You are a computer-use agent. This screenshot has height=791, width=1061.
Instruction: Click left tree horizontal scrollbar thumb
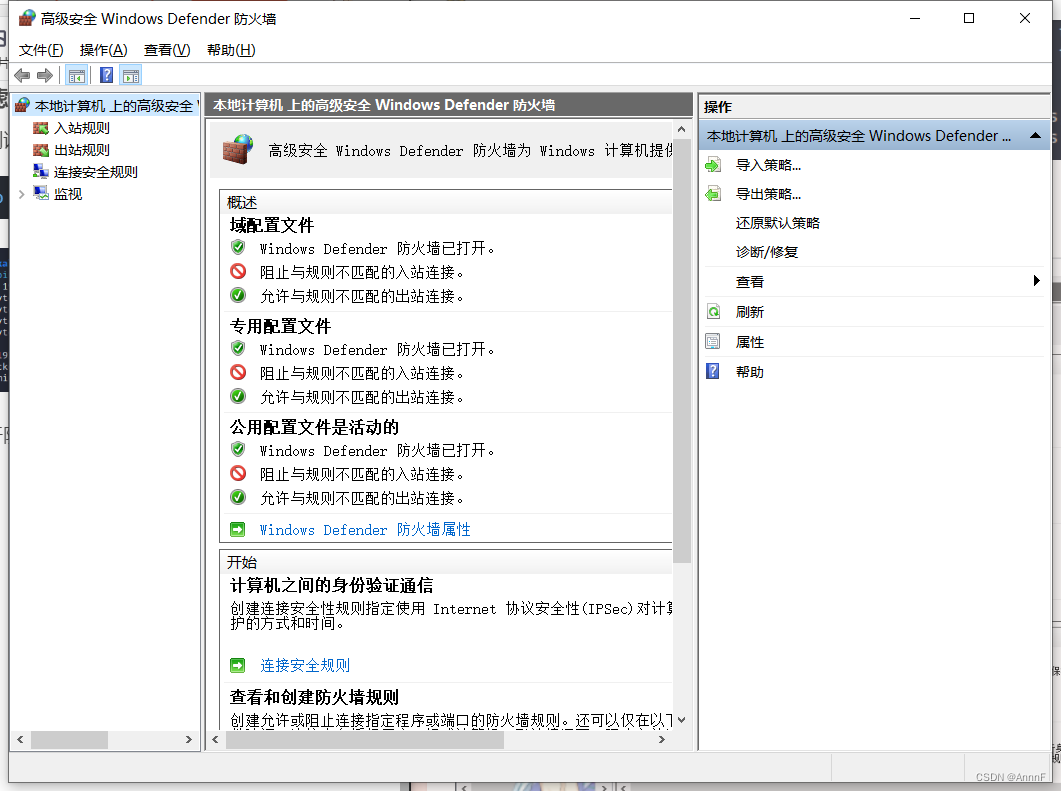click(69, 740)
